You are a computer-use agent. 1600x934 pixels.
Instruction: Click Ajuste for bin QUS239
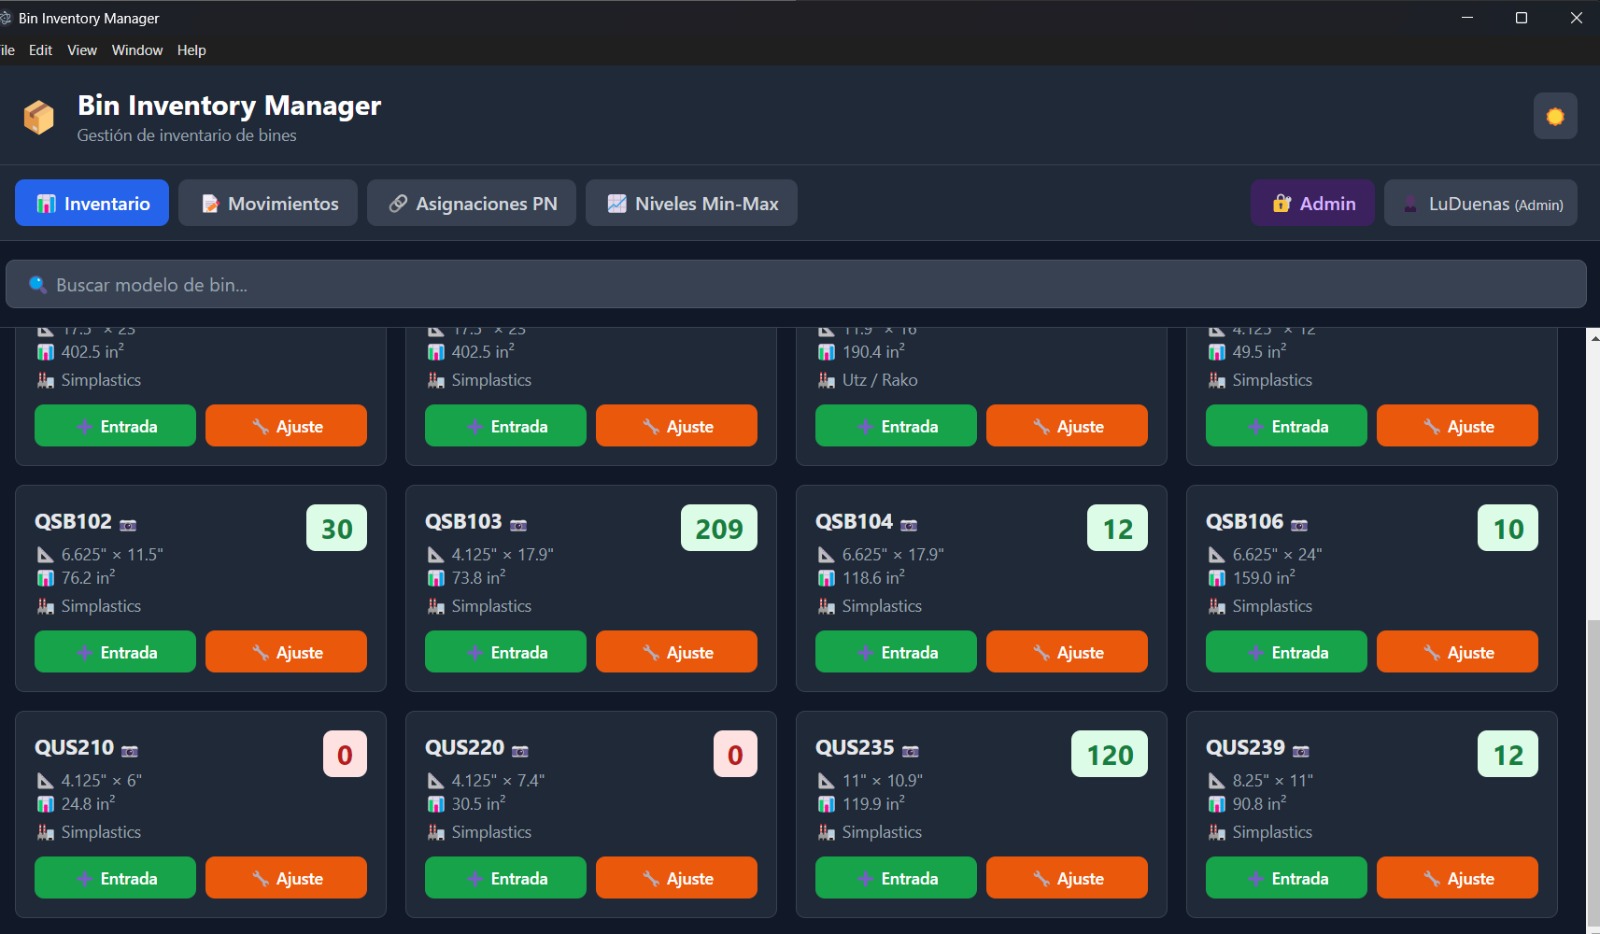click(1457, 877)
